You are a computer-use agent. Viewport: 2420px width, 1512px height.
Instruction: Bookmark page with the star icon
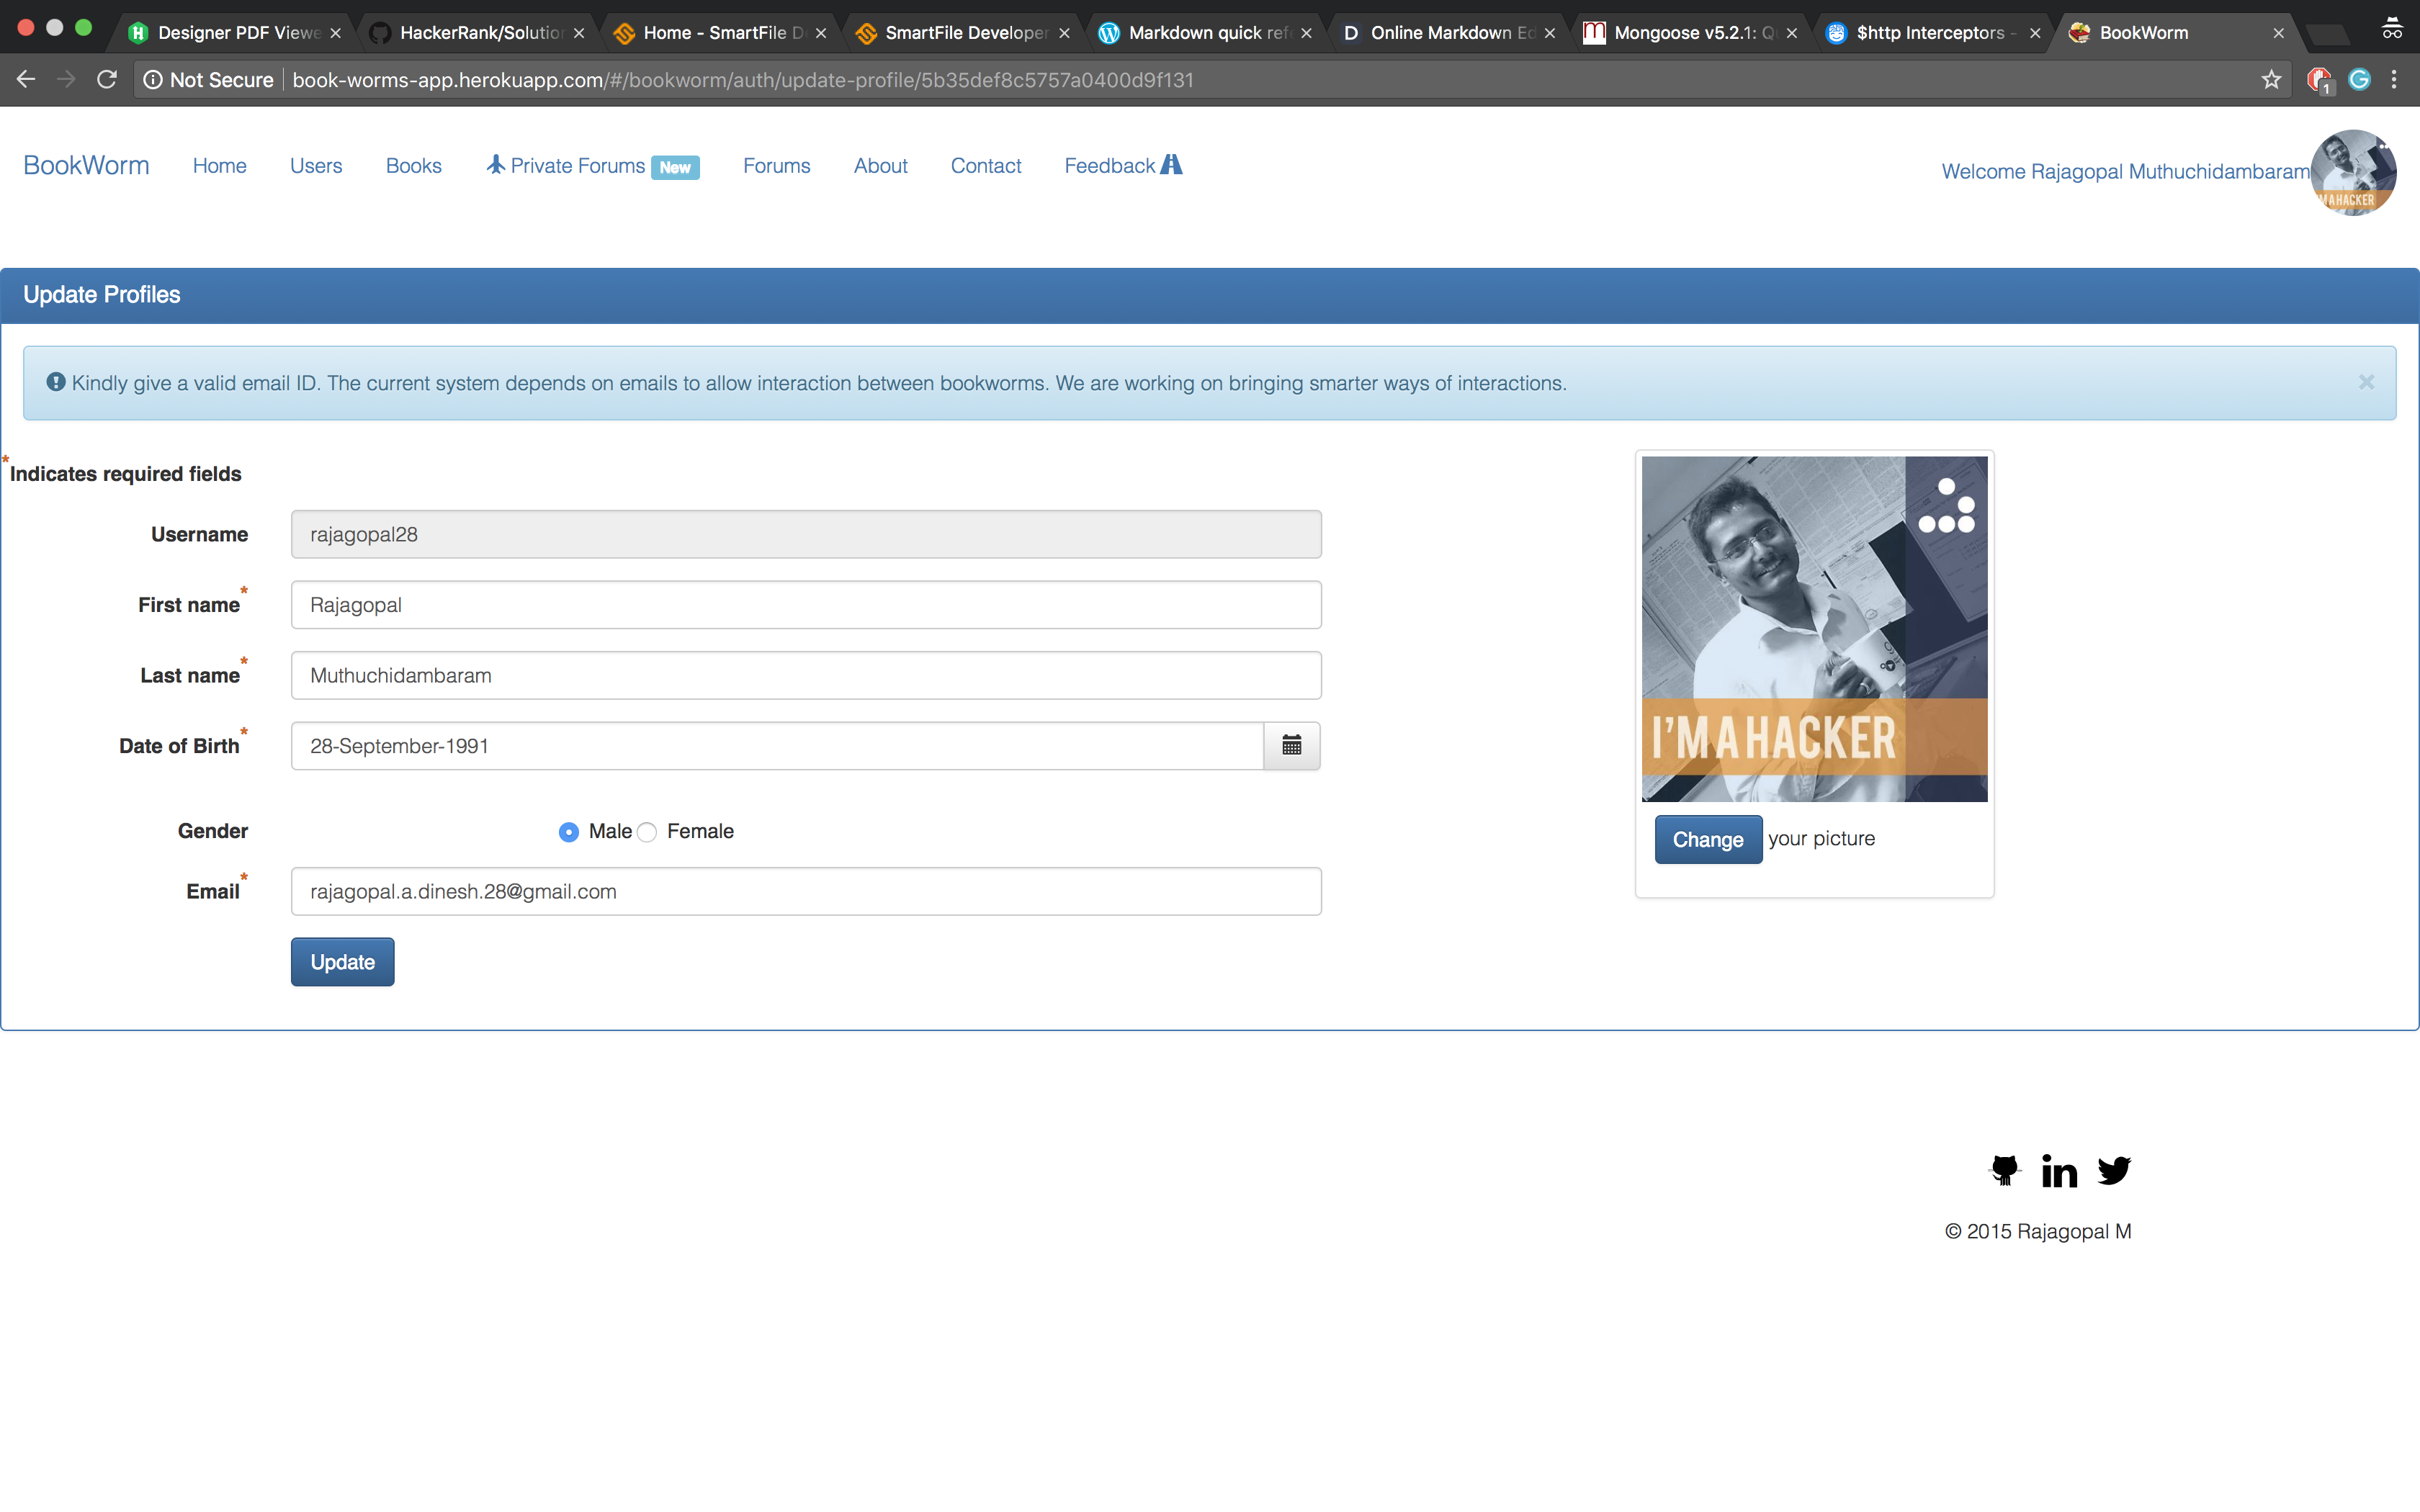[x=2271, y=80]
